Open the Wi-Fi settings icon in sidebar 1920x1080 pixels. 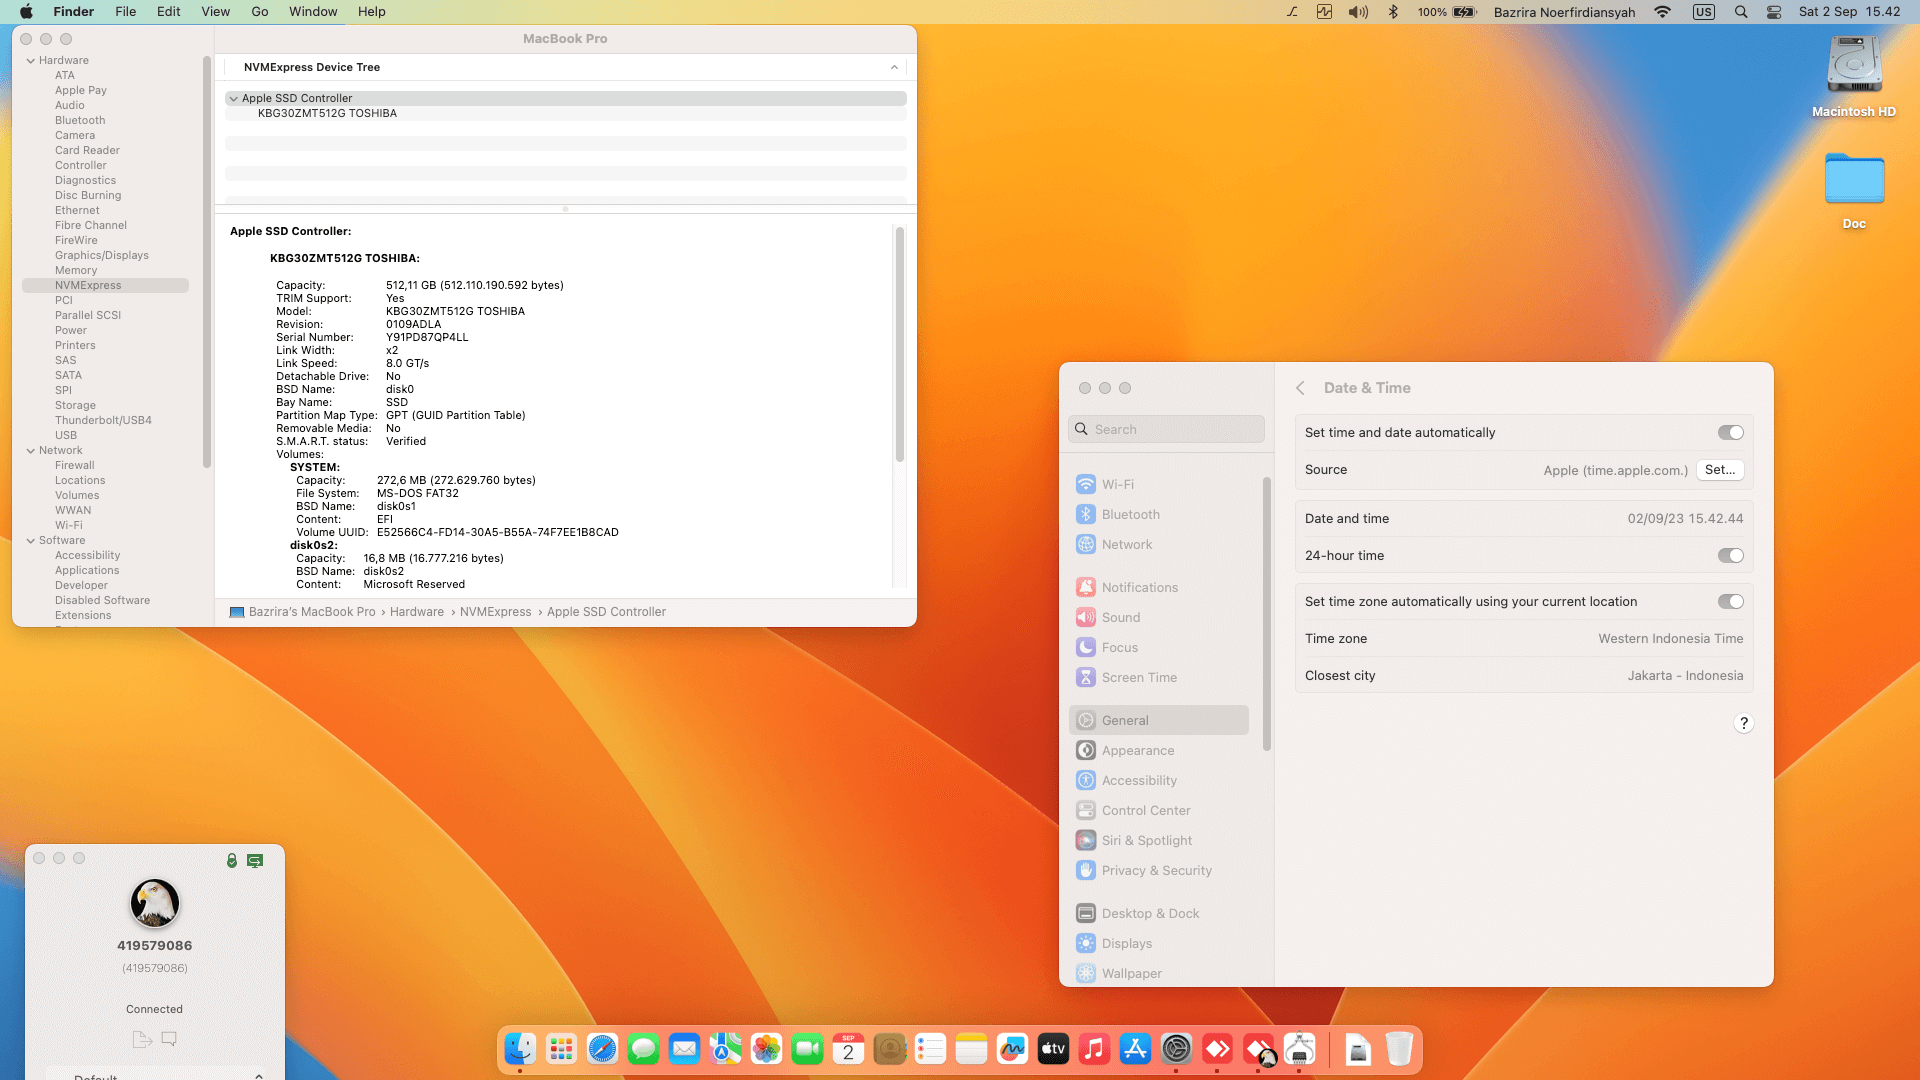1086,484
